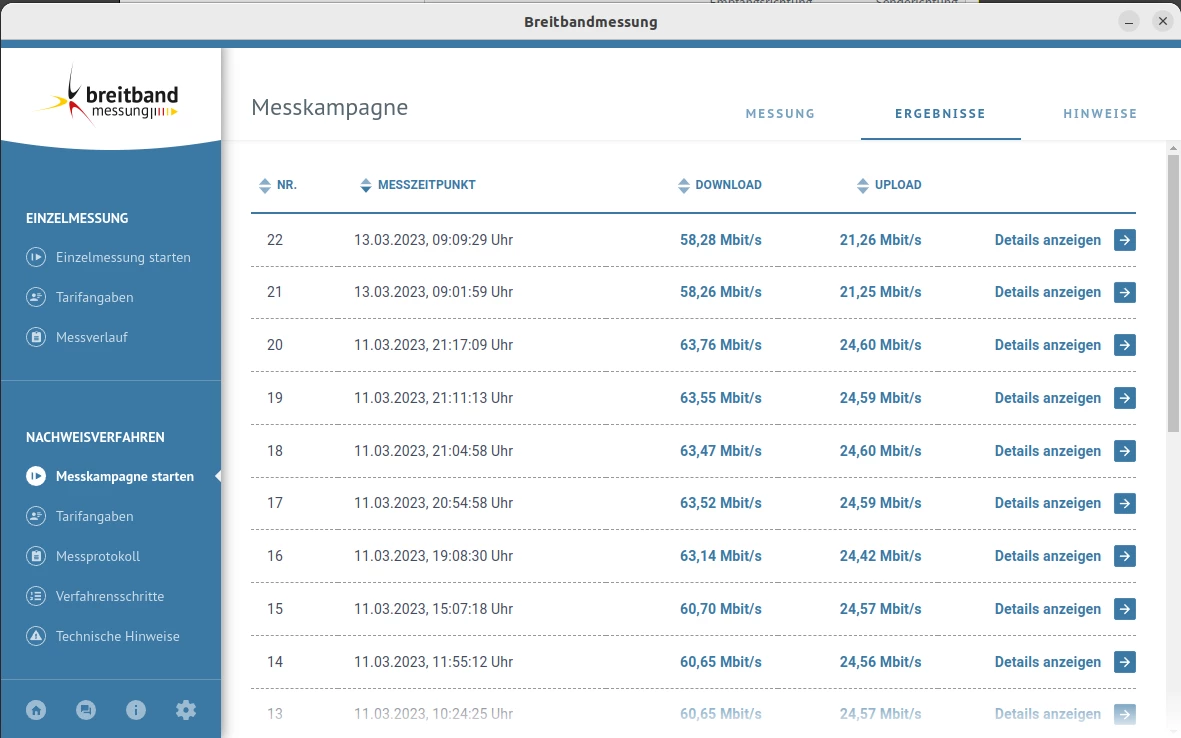Click timestamp 13.03.2023, 09:09:29 Uhr
Image resolution: width=1181 pixels, height=738 pixels.
click(433, 240)
